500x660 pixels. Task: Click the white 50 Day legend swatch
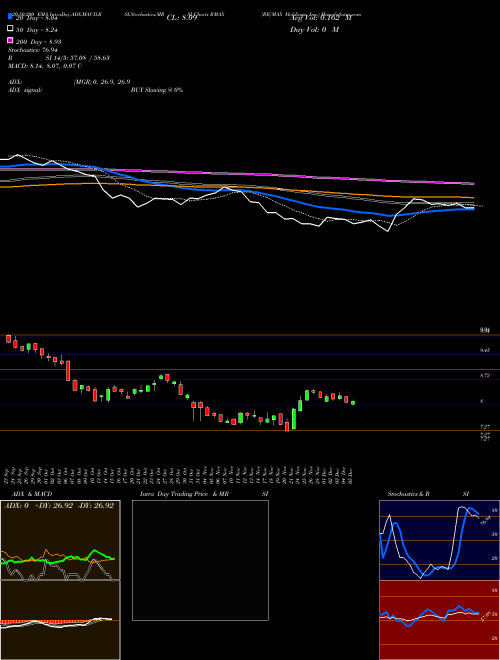coord(10,29)
